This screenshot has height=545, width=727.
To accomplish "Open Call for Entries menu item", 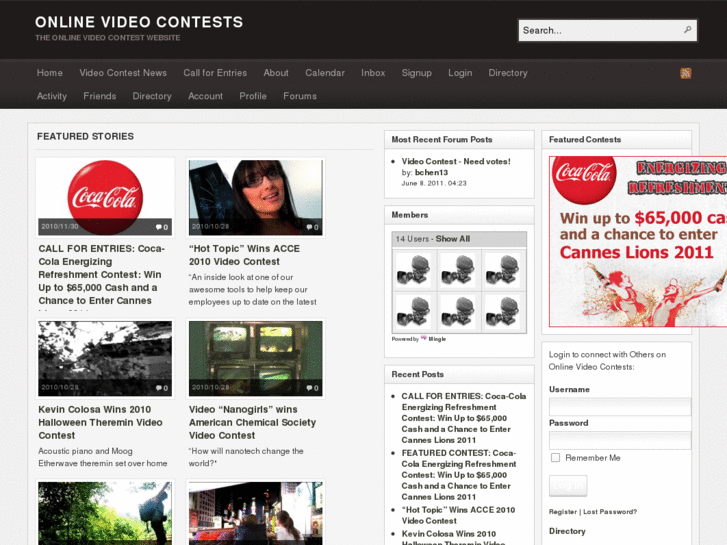I will click(215, 73).
